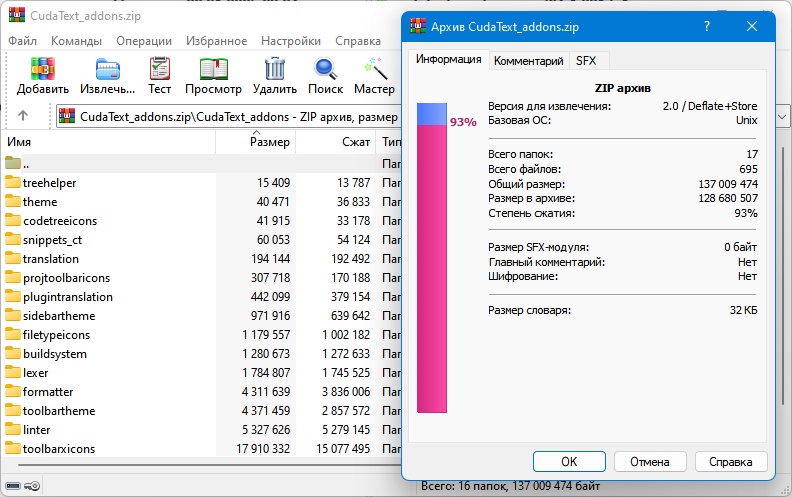Click the 32 КБ dictionary size value
Viewport: 792px width, 497px height.
(743, 310)
